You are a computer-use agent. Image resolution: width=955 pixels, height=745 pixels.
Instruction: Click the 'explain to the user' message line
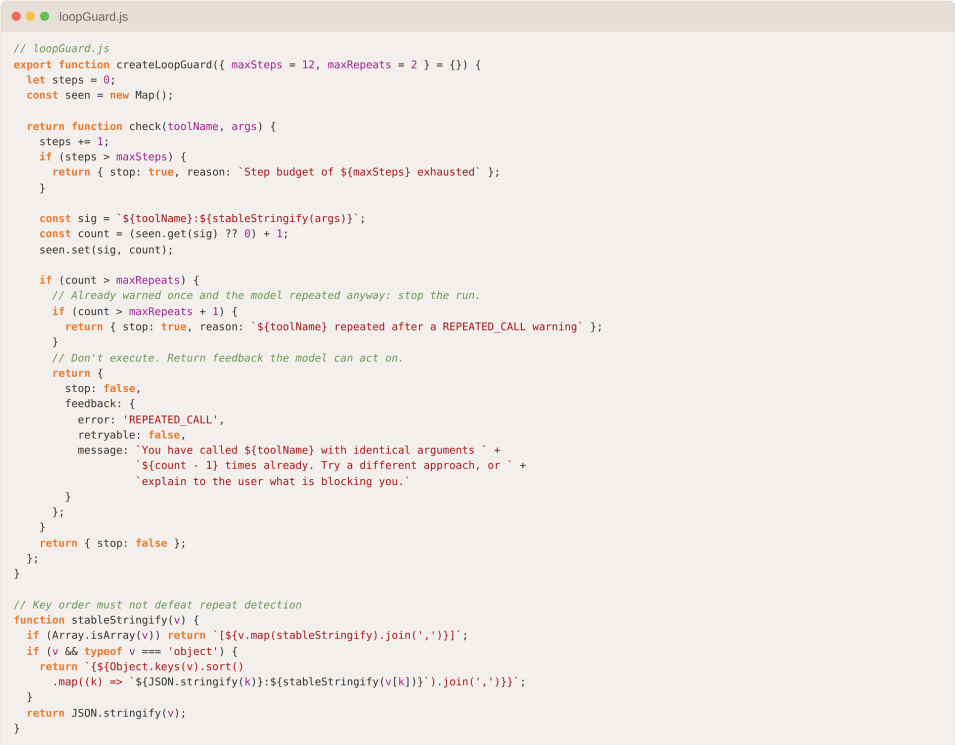(273, 481)
